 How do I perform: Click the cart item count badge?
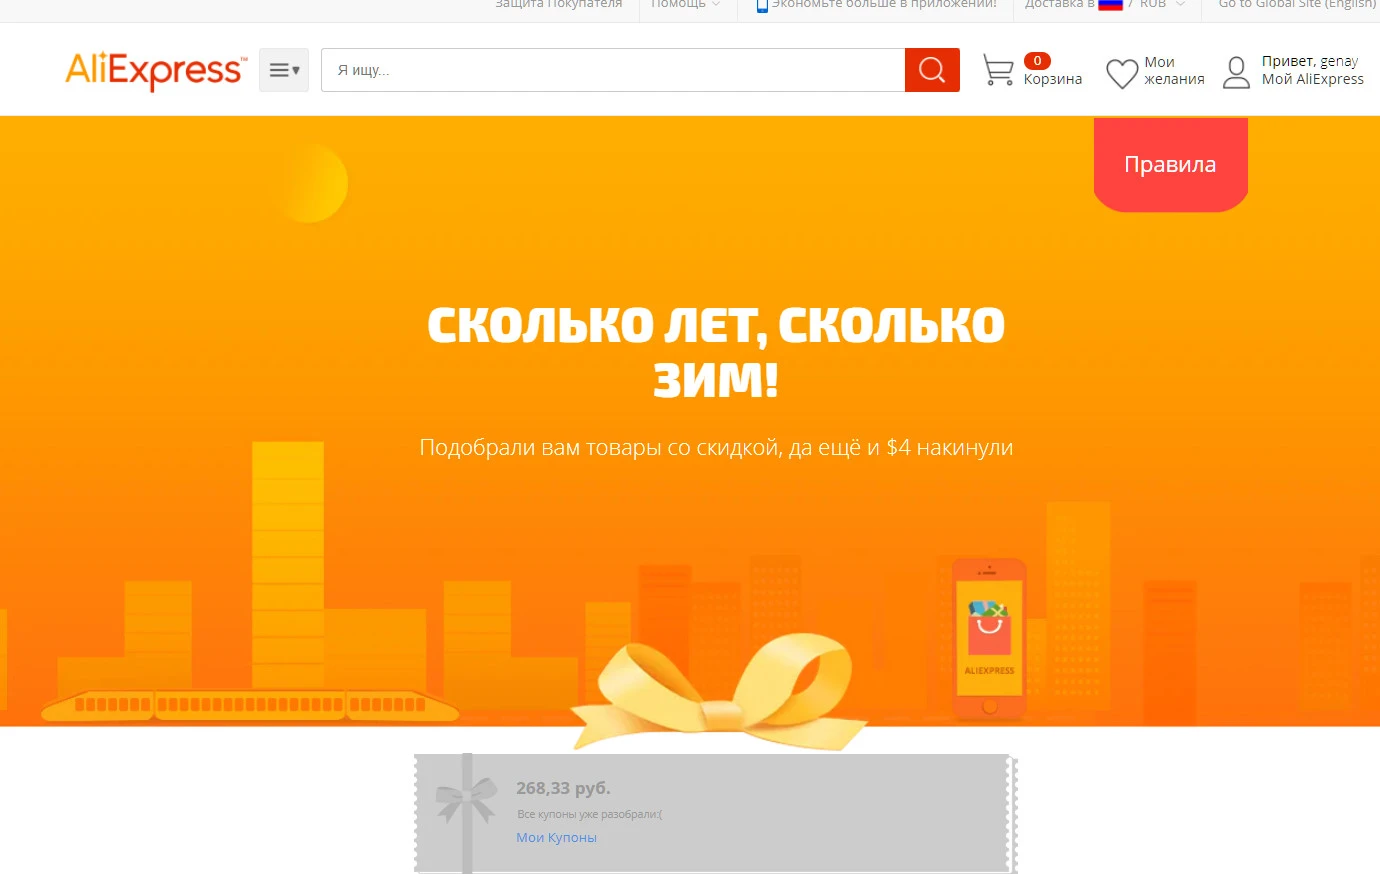pyautogui.click(x=1037, y=61)
